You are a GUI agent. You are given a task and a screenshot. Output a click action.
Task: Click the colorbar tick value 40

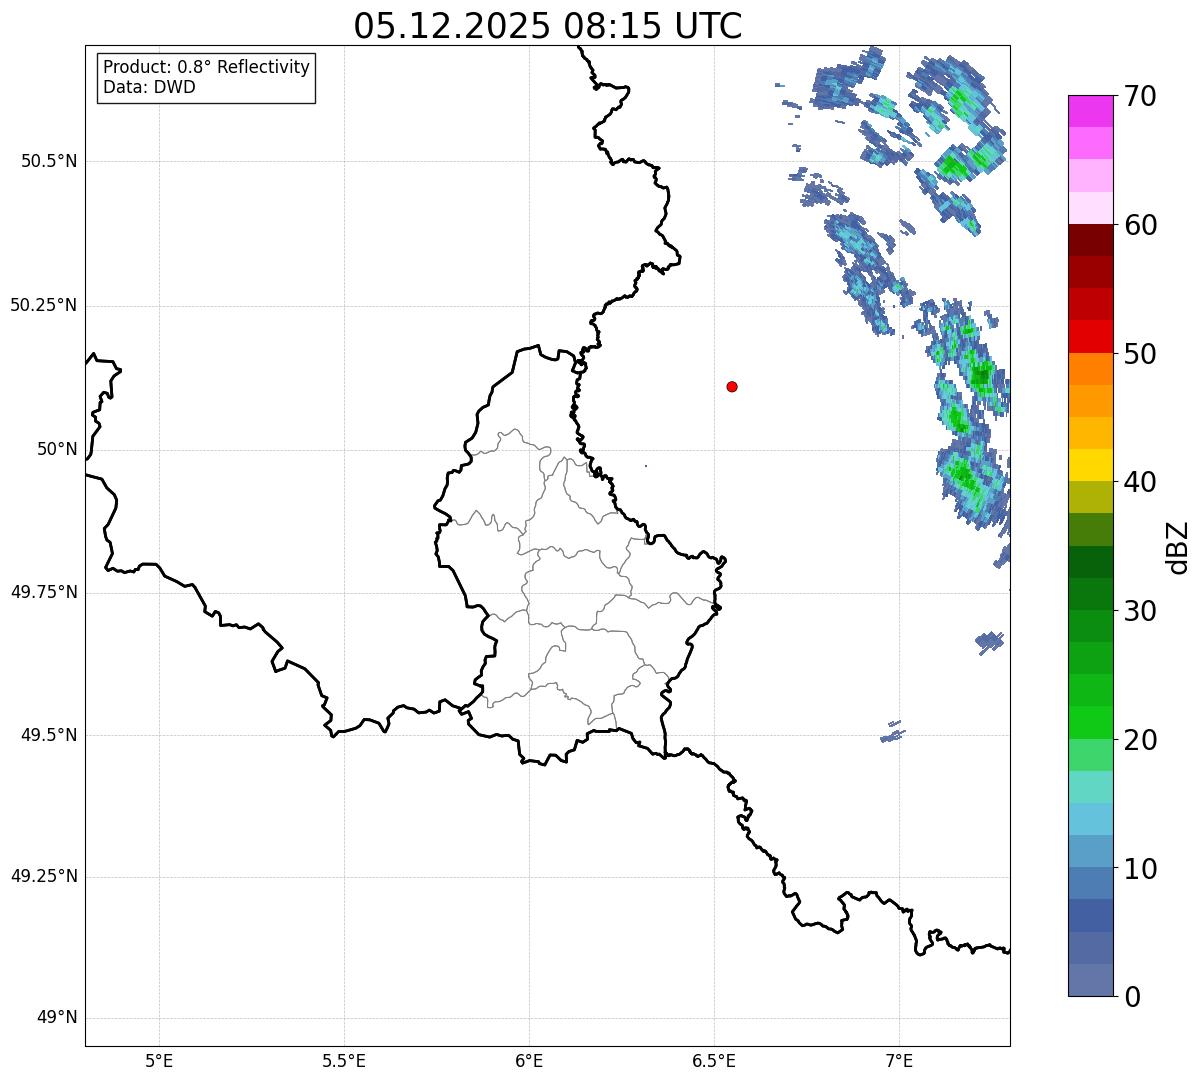(1140, 482)
